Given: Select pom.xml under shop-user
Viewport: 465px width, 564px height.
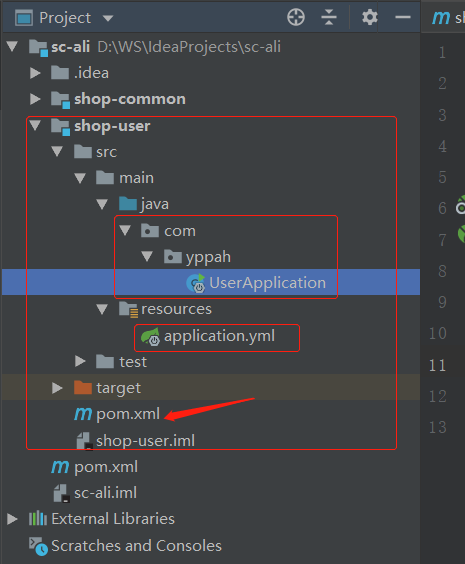Looking at the screenshot, I should [x=128, y=414].
